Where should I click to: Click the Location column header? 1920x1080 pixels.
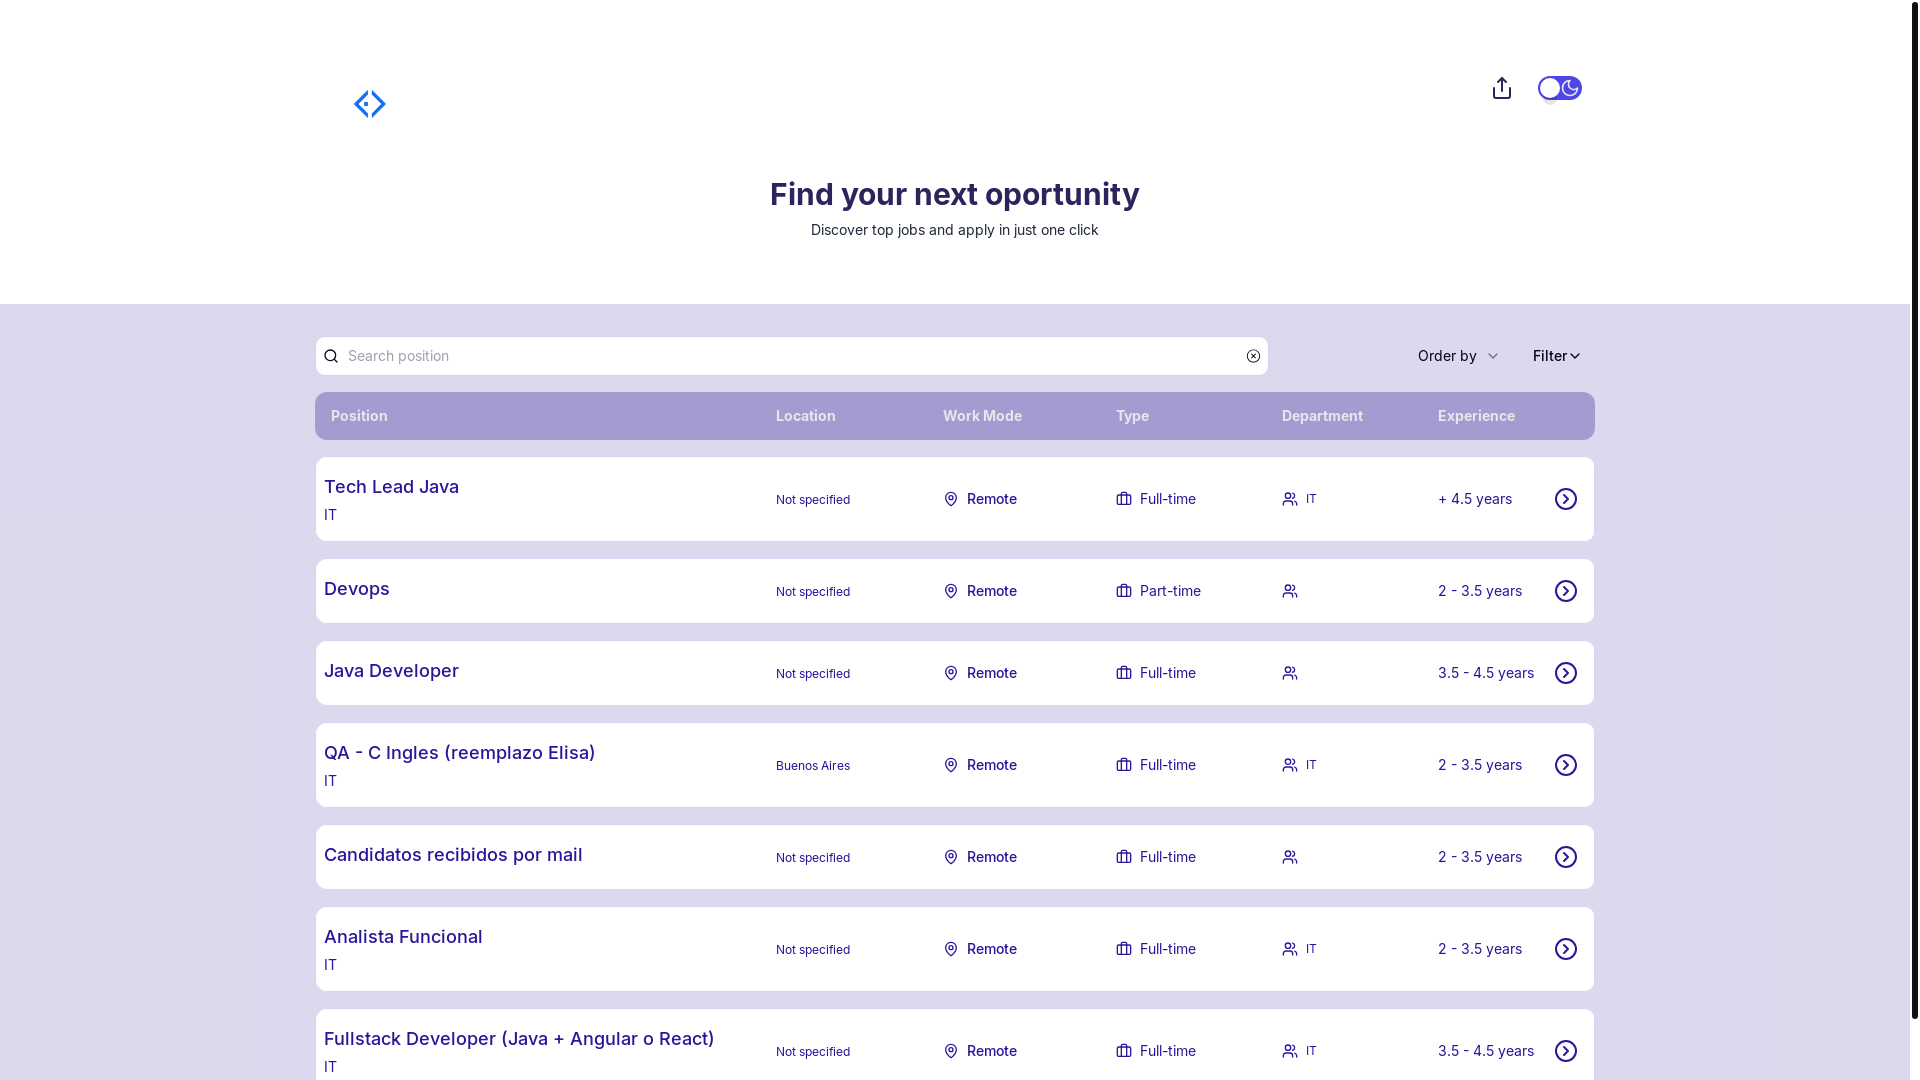(805, 416)
